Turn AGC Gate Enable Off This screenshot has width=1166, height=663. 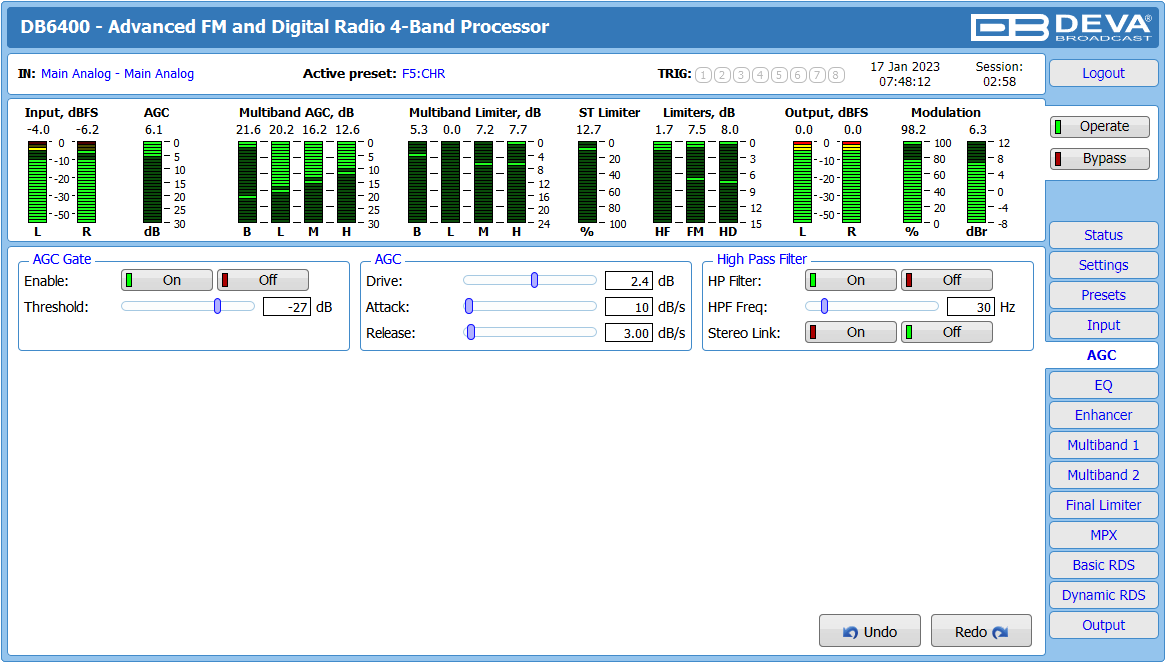pyautogui.click(x=262, y=280)
